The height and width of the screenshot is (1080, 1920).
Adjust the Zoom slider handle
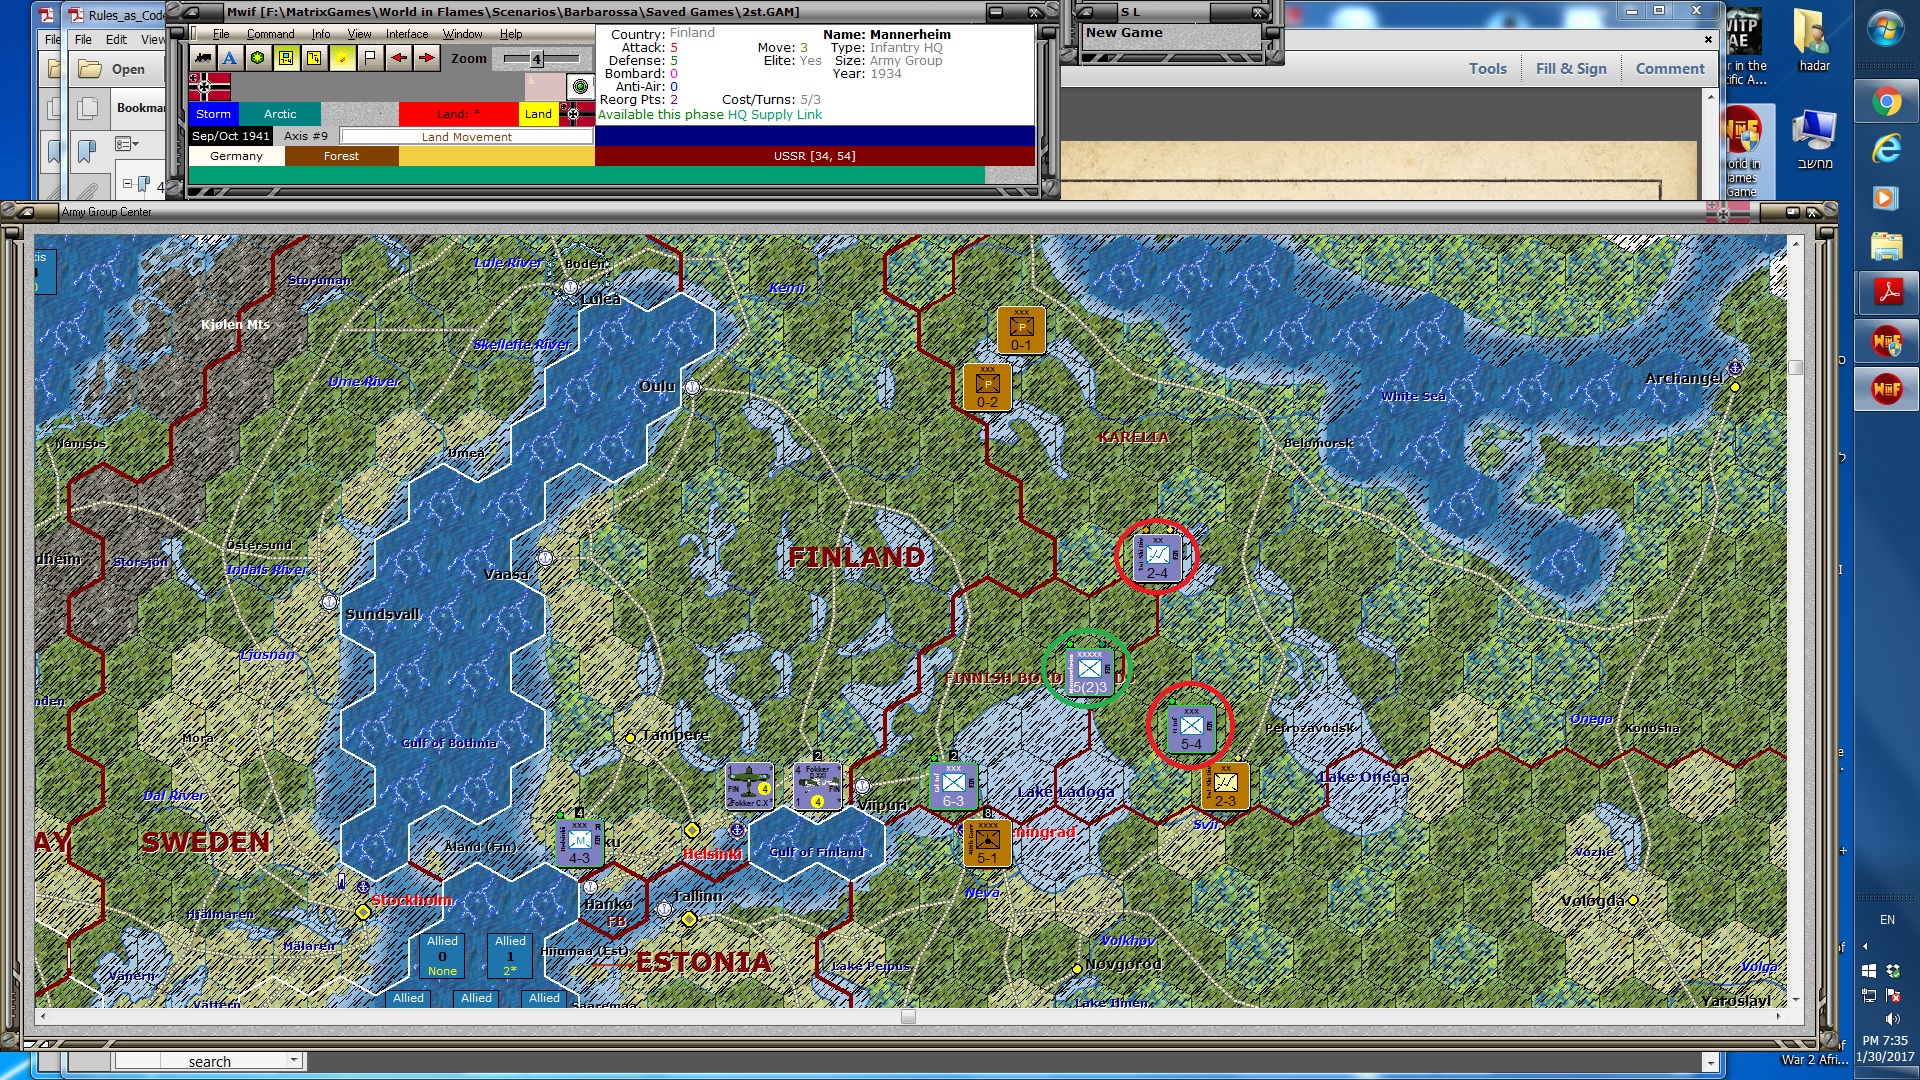(x=536, y=59)
